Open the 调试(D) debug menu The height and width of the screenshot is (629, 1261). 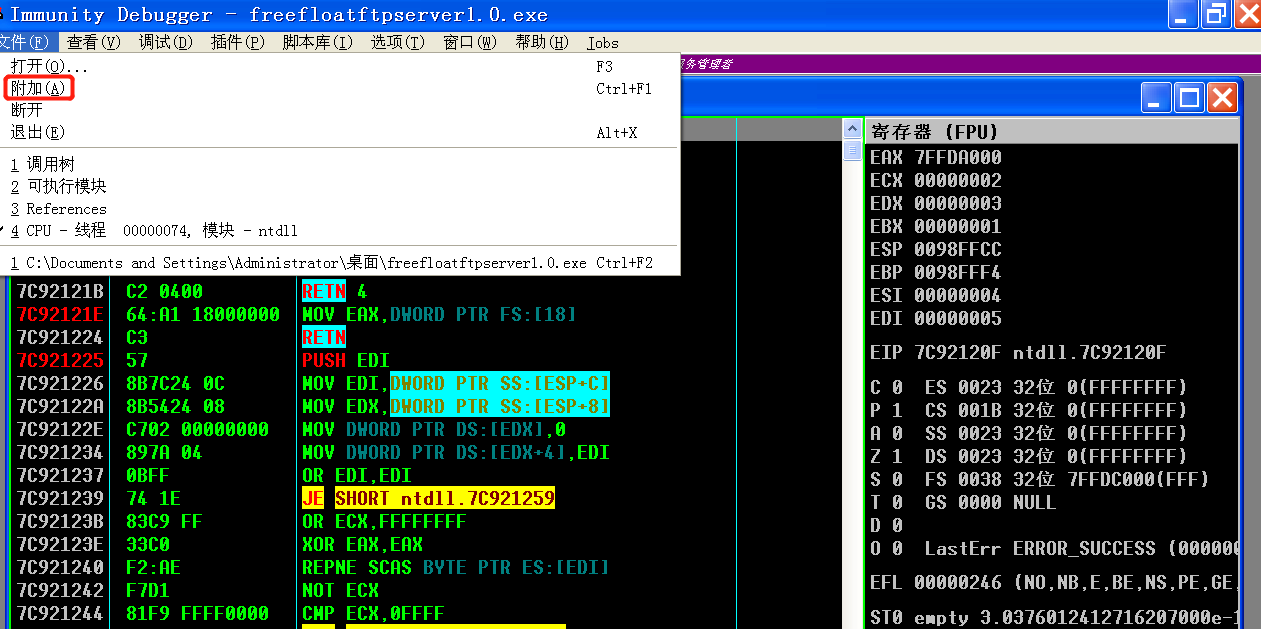165,42
